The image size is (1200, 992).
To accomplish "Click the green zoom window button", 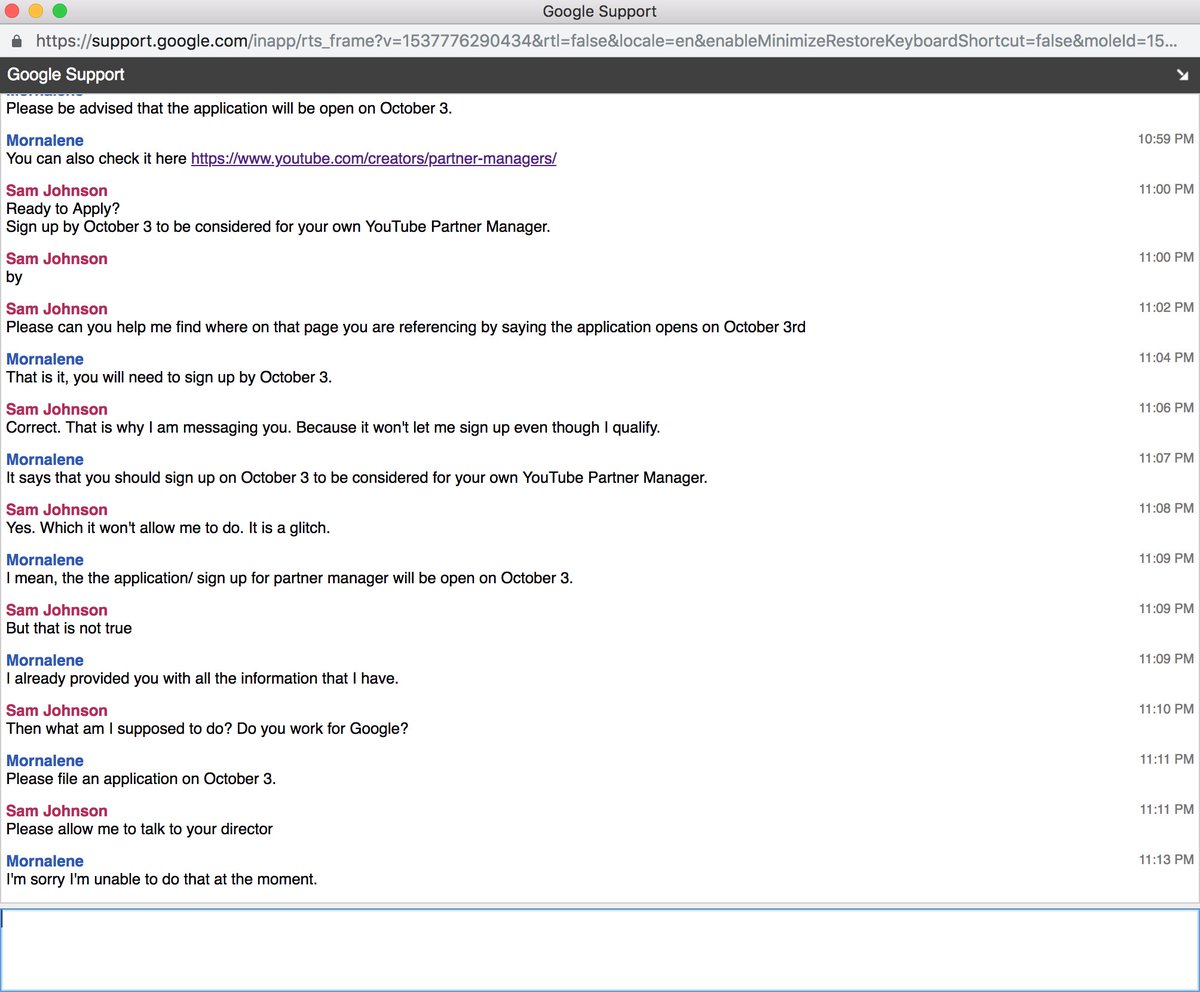I will 59,11.
